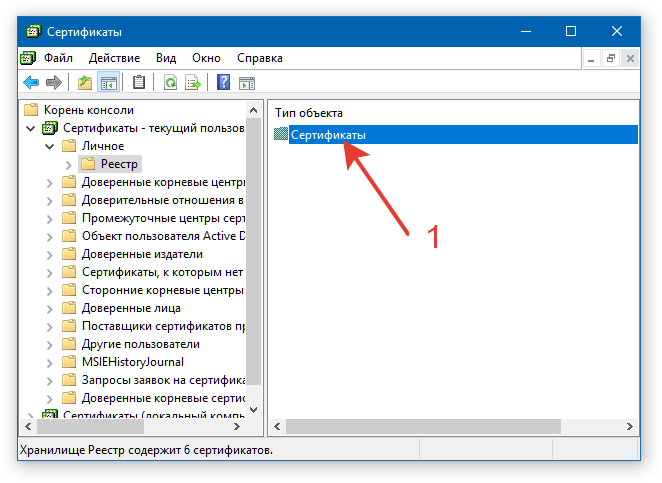
Task: Click the Up one level folder icon
Action: 85,82
